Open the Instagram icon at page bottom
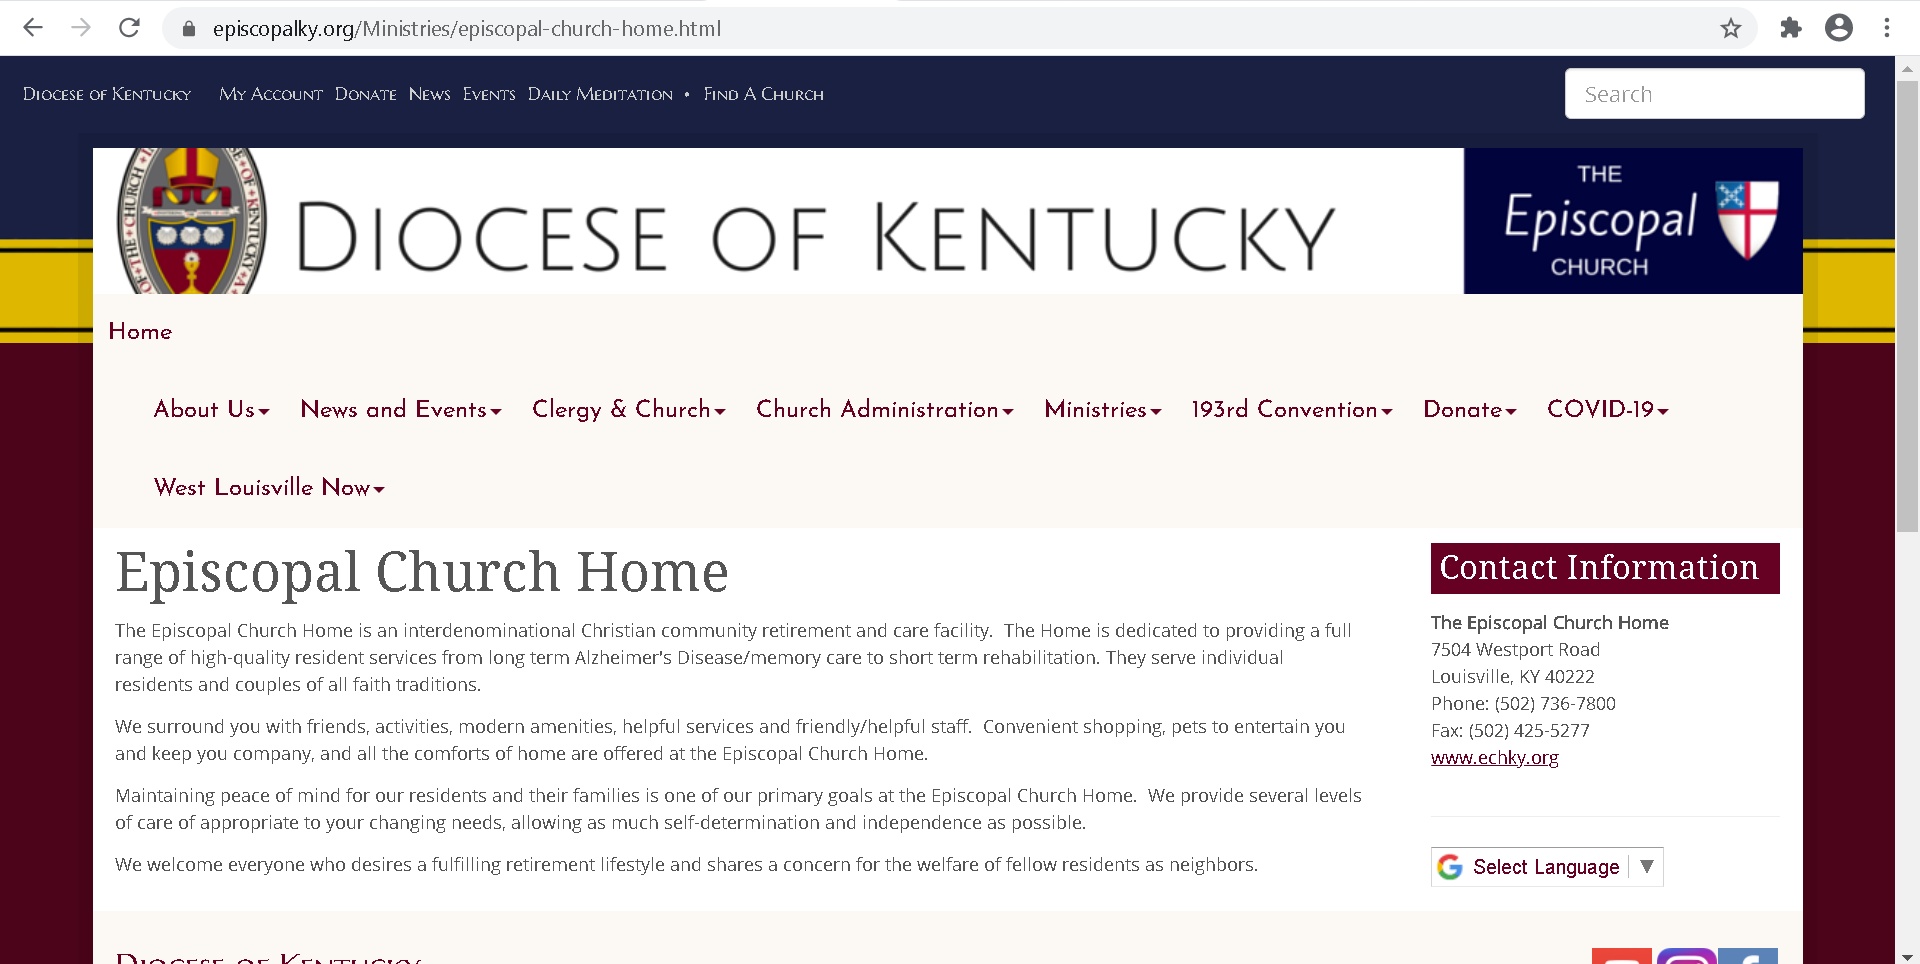 point(1687,957)
